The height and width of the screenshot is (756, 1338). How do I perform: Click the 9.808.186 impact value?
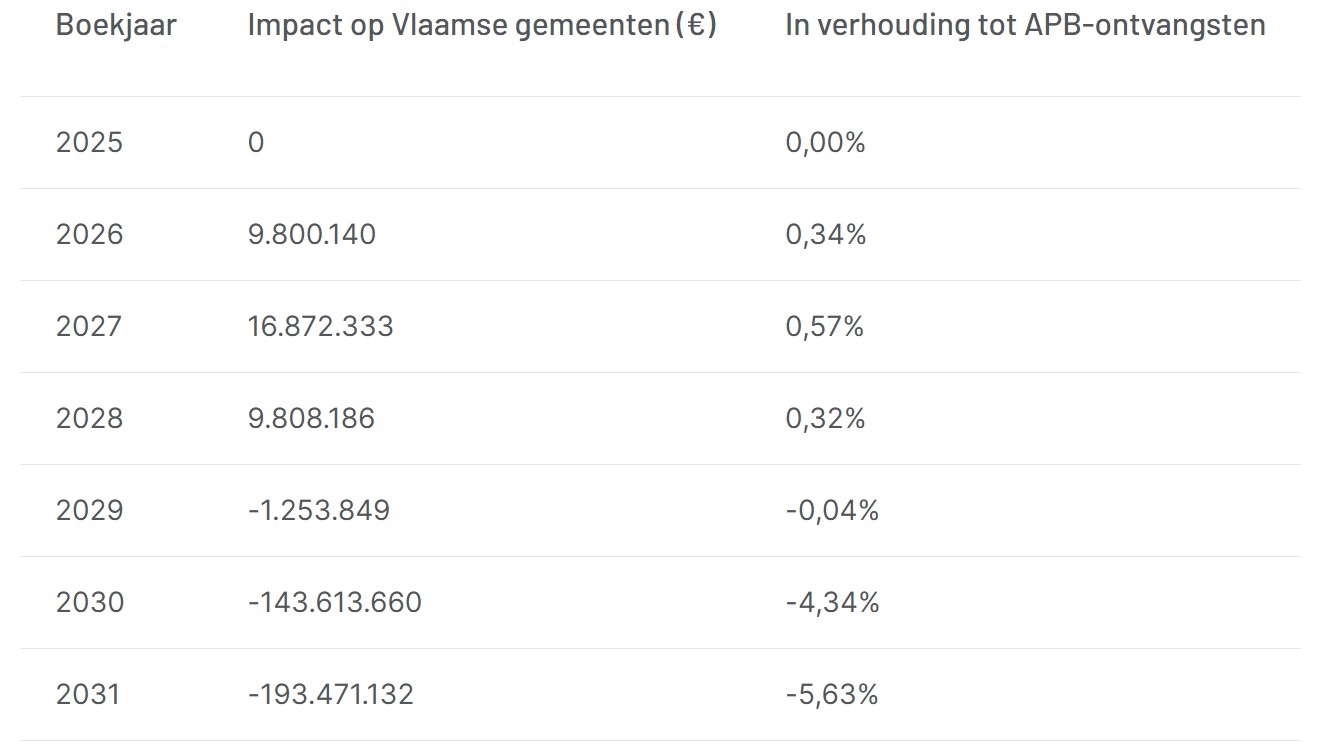click(311, 419)
